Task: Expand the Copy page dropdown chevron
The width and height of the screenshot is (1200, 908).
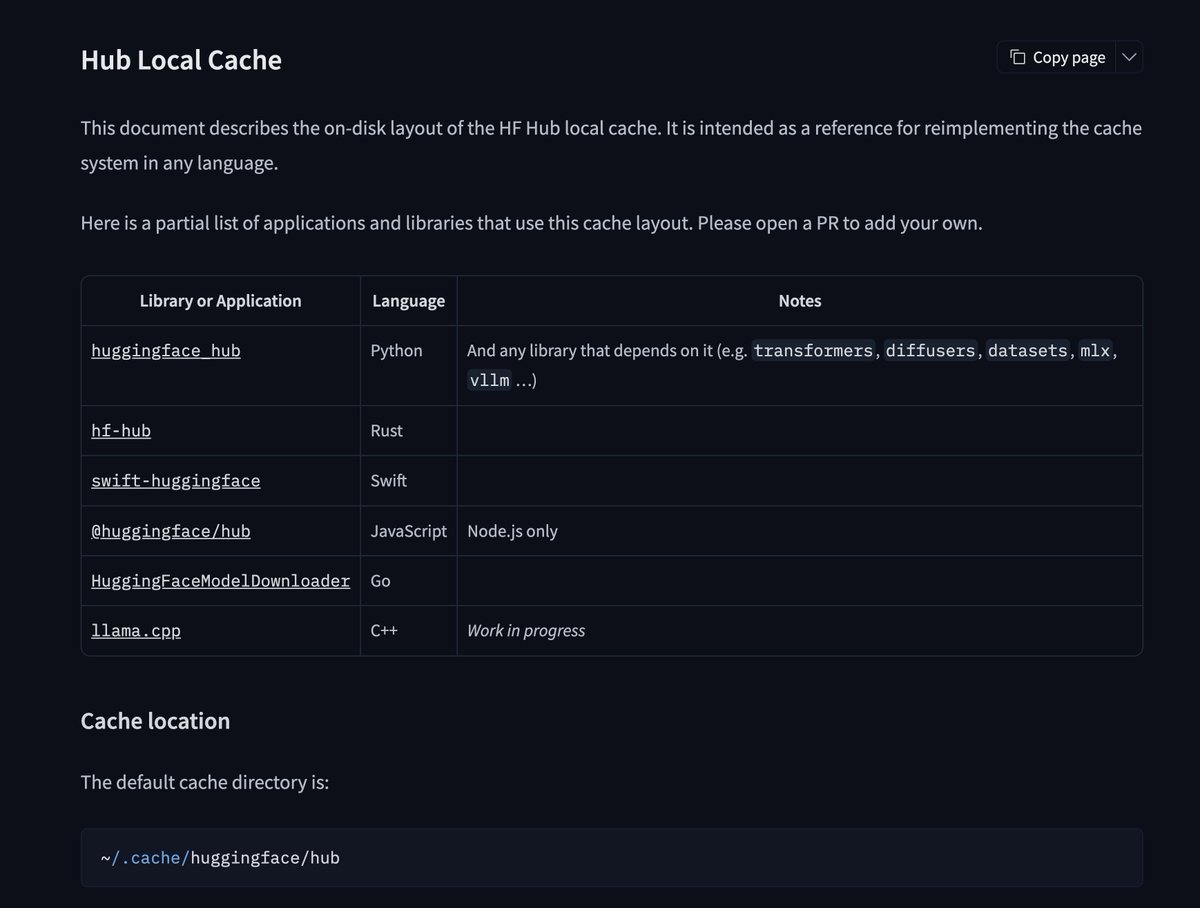Action: pos(1129,57)
